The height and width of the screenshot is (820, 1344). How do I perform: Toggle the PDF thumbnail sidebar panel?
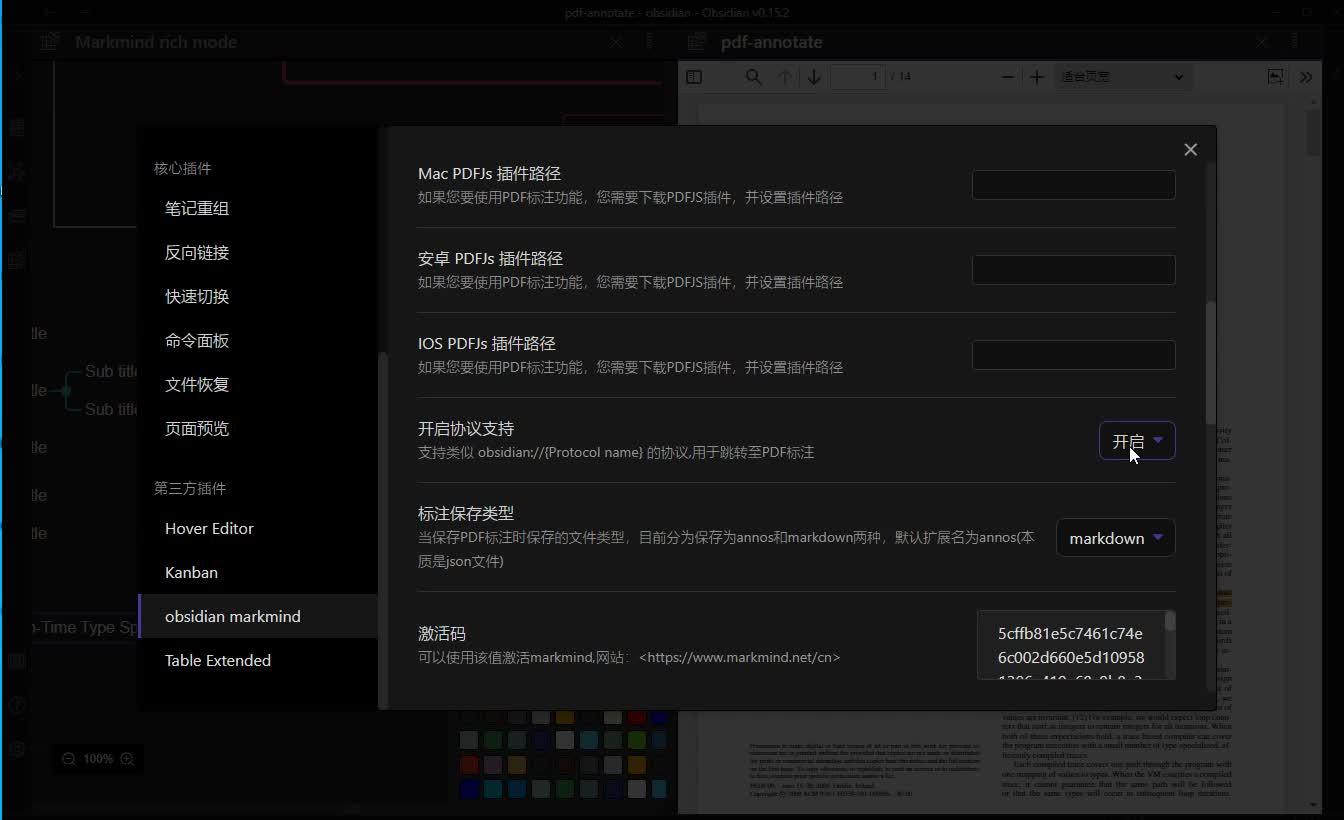[x=694, y=77]
